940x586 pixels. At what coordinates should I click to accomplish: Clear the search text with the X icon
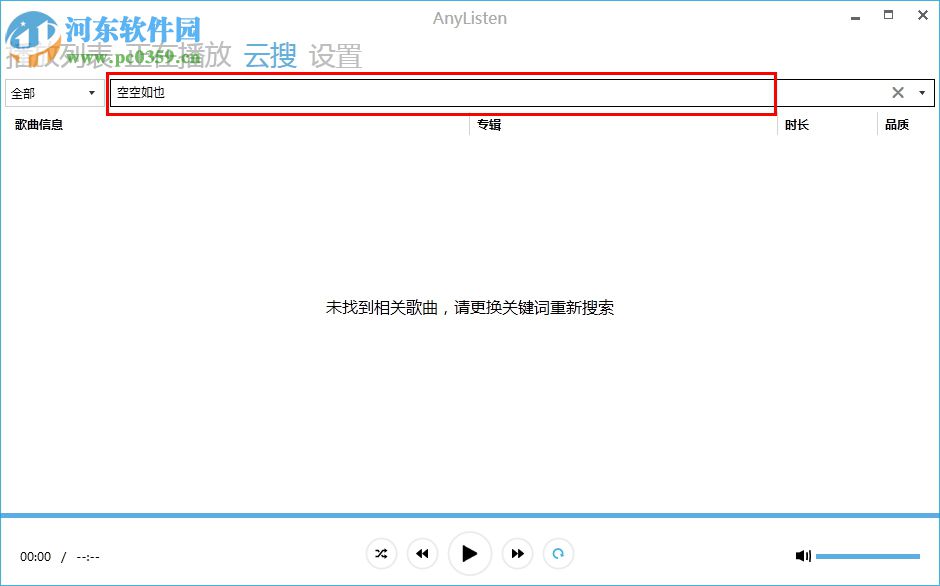pyautogui.click(x=898, y=92)
